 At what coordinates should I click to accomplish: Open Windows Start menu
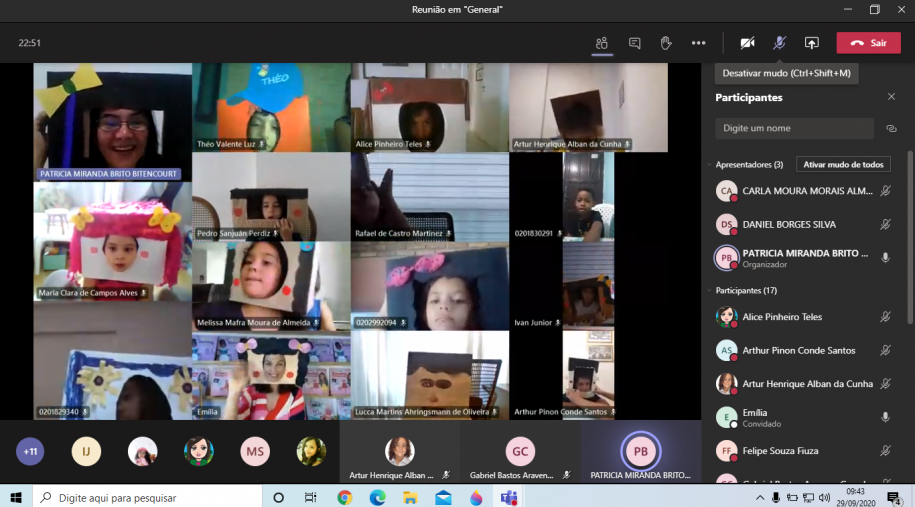tap(16, 497)
